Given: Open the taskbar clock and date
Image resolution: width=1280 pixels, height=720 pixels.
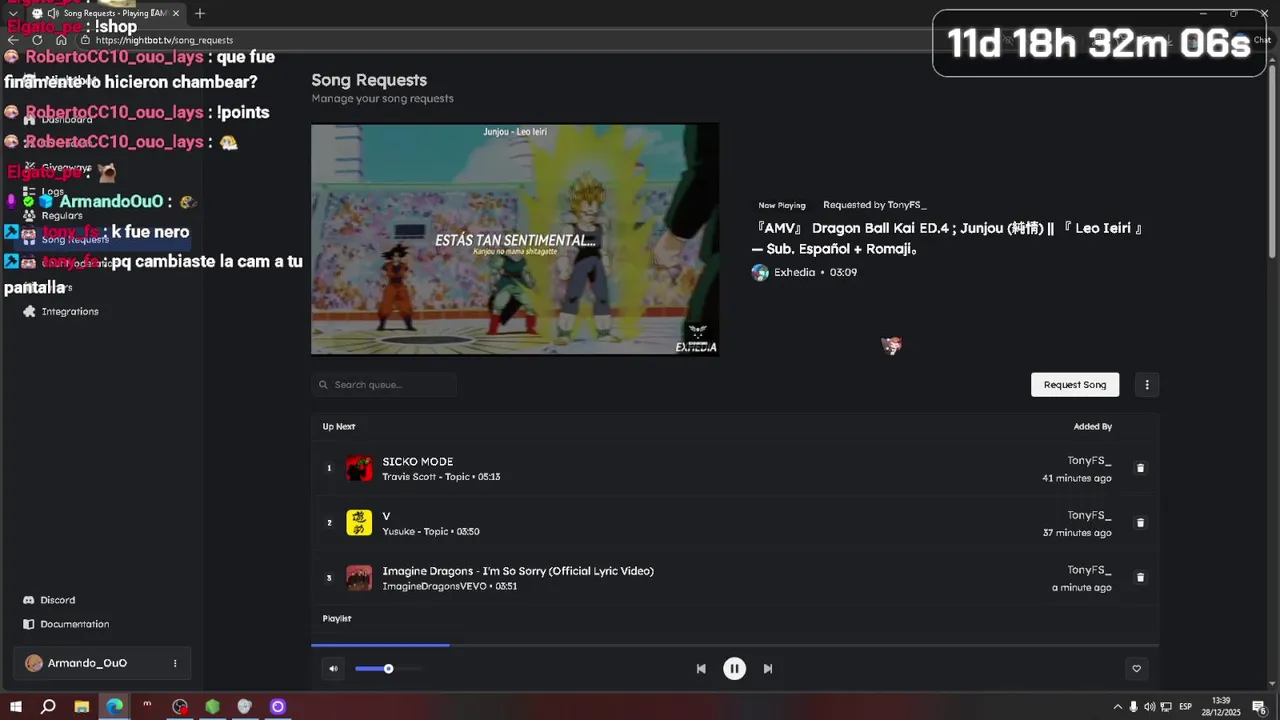Looking at the screenshot, I should tap(1221, 707).
